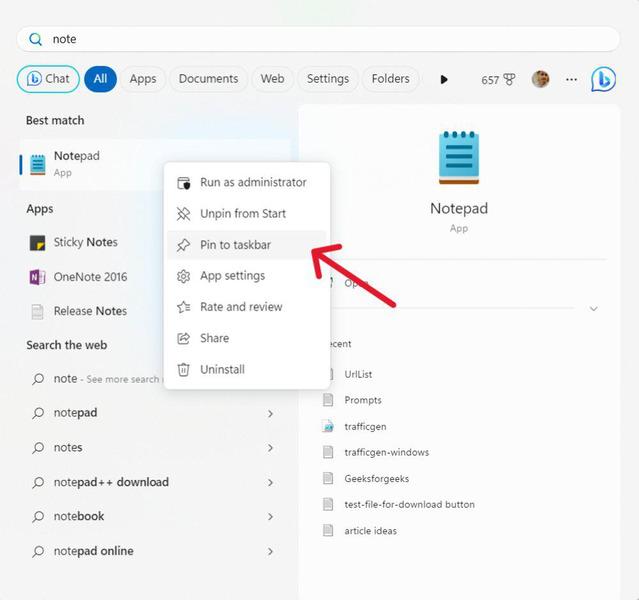This screenshot has width=639, height=600.
Task: Select Rate and review
Action: [247, 307]
